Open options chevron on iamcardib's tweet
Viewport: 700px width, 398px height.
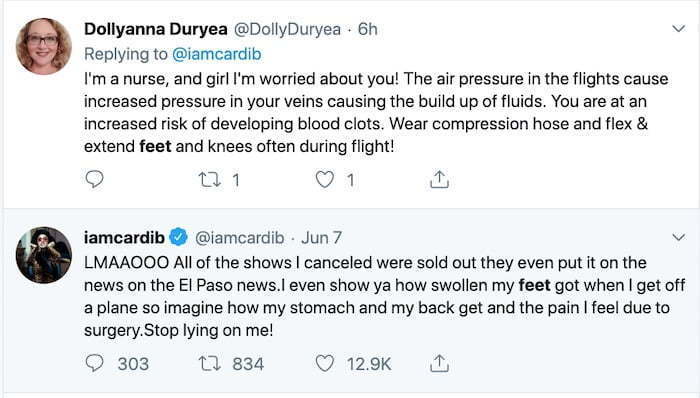[x=679, y=237]
